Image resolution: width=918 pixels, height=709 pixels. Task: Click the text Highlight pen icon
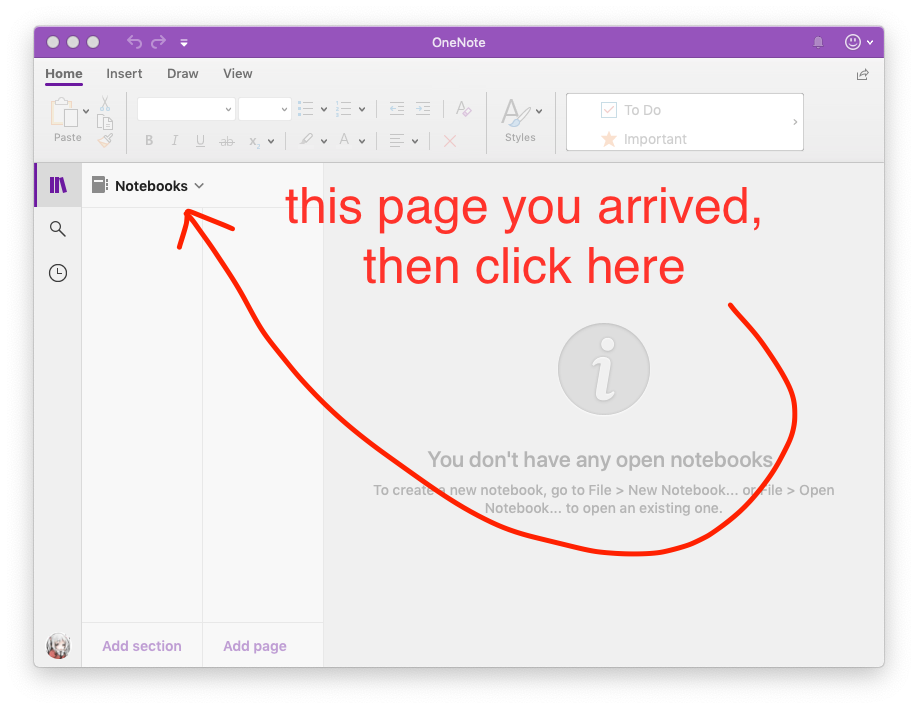point(306,139)
